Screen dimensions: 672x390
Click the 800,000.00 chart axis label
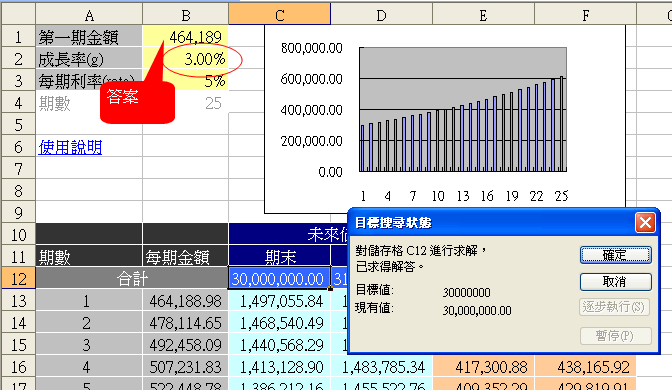click(312, 48)
